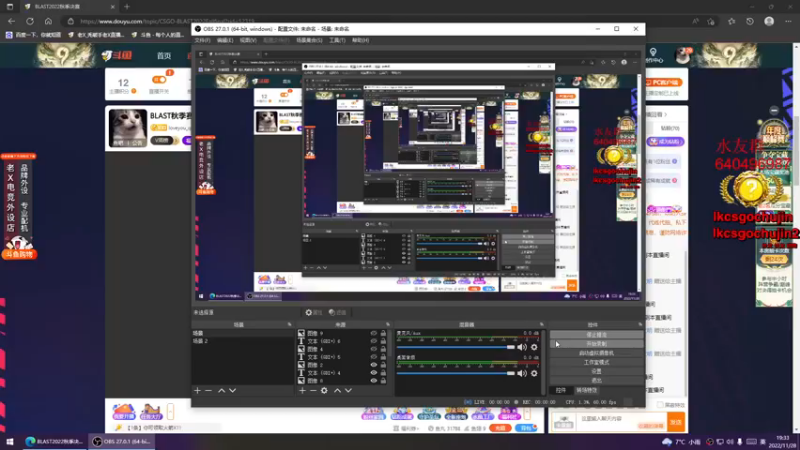Viewport: 800px width, 450px height.
Task: Open OBS 设置 button
Action: (596, 371)
